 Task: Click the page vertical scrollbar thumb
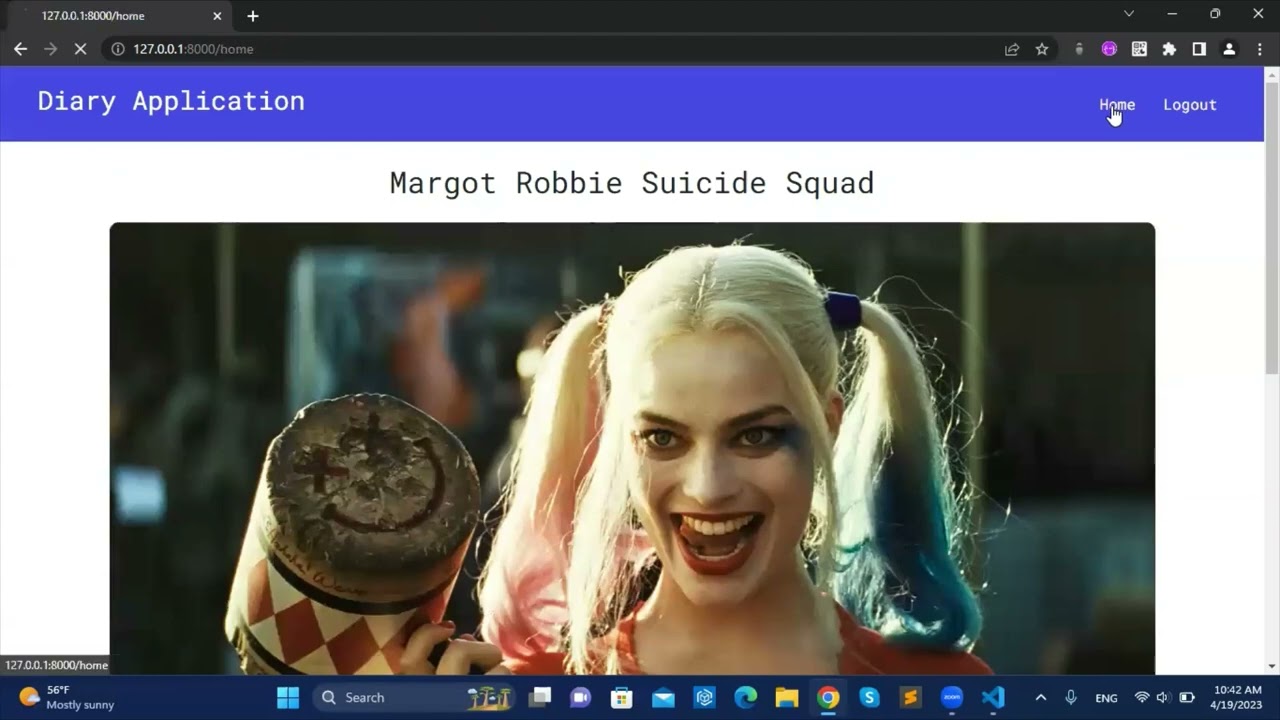(x=1272, y=230)
